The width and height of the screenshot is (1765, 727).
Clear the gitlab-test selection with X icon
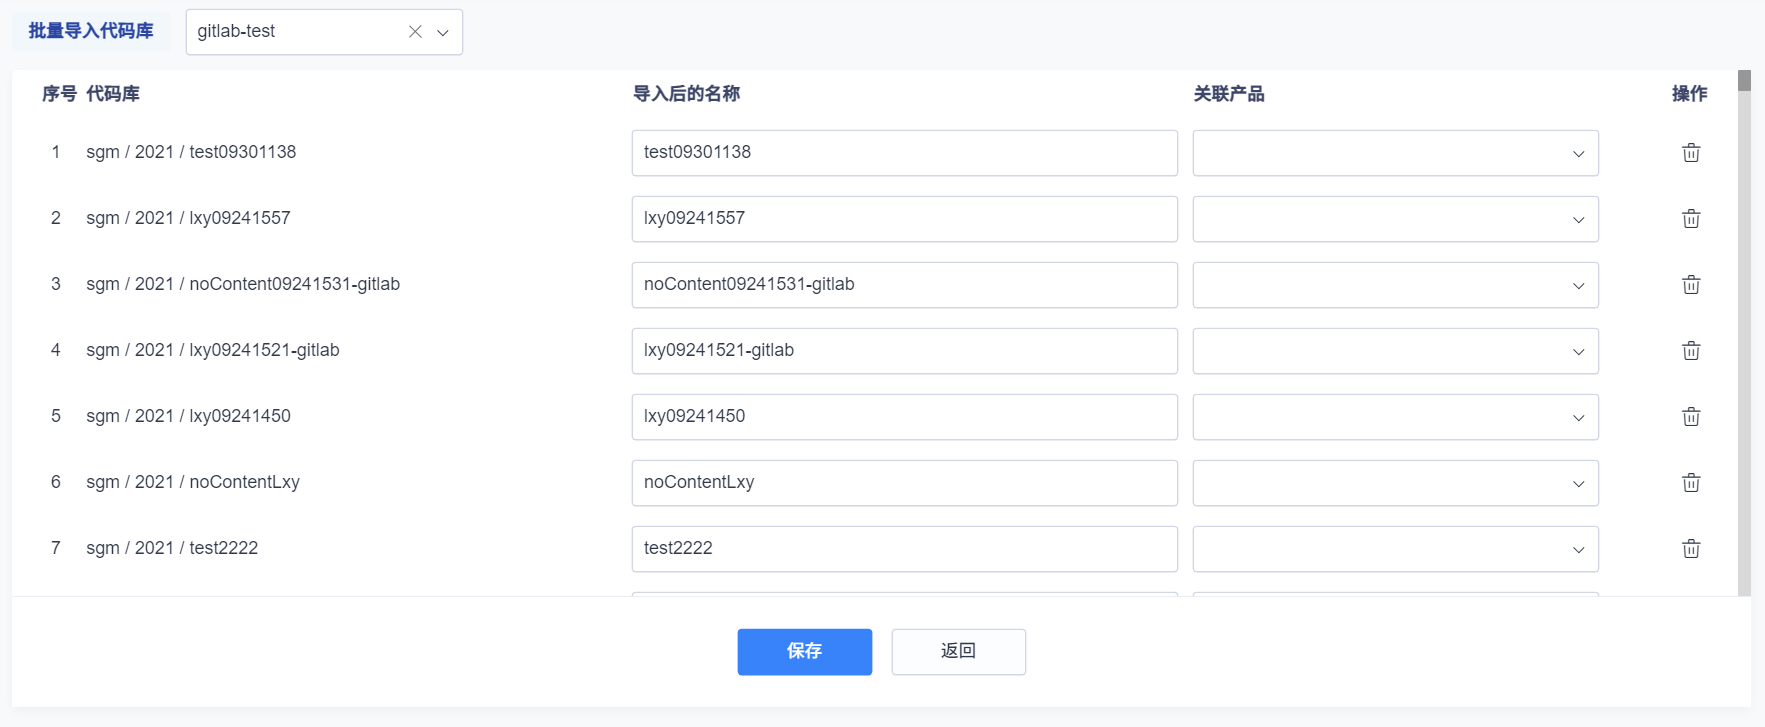[415, 32]
